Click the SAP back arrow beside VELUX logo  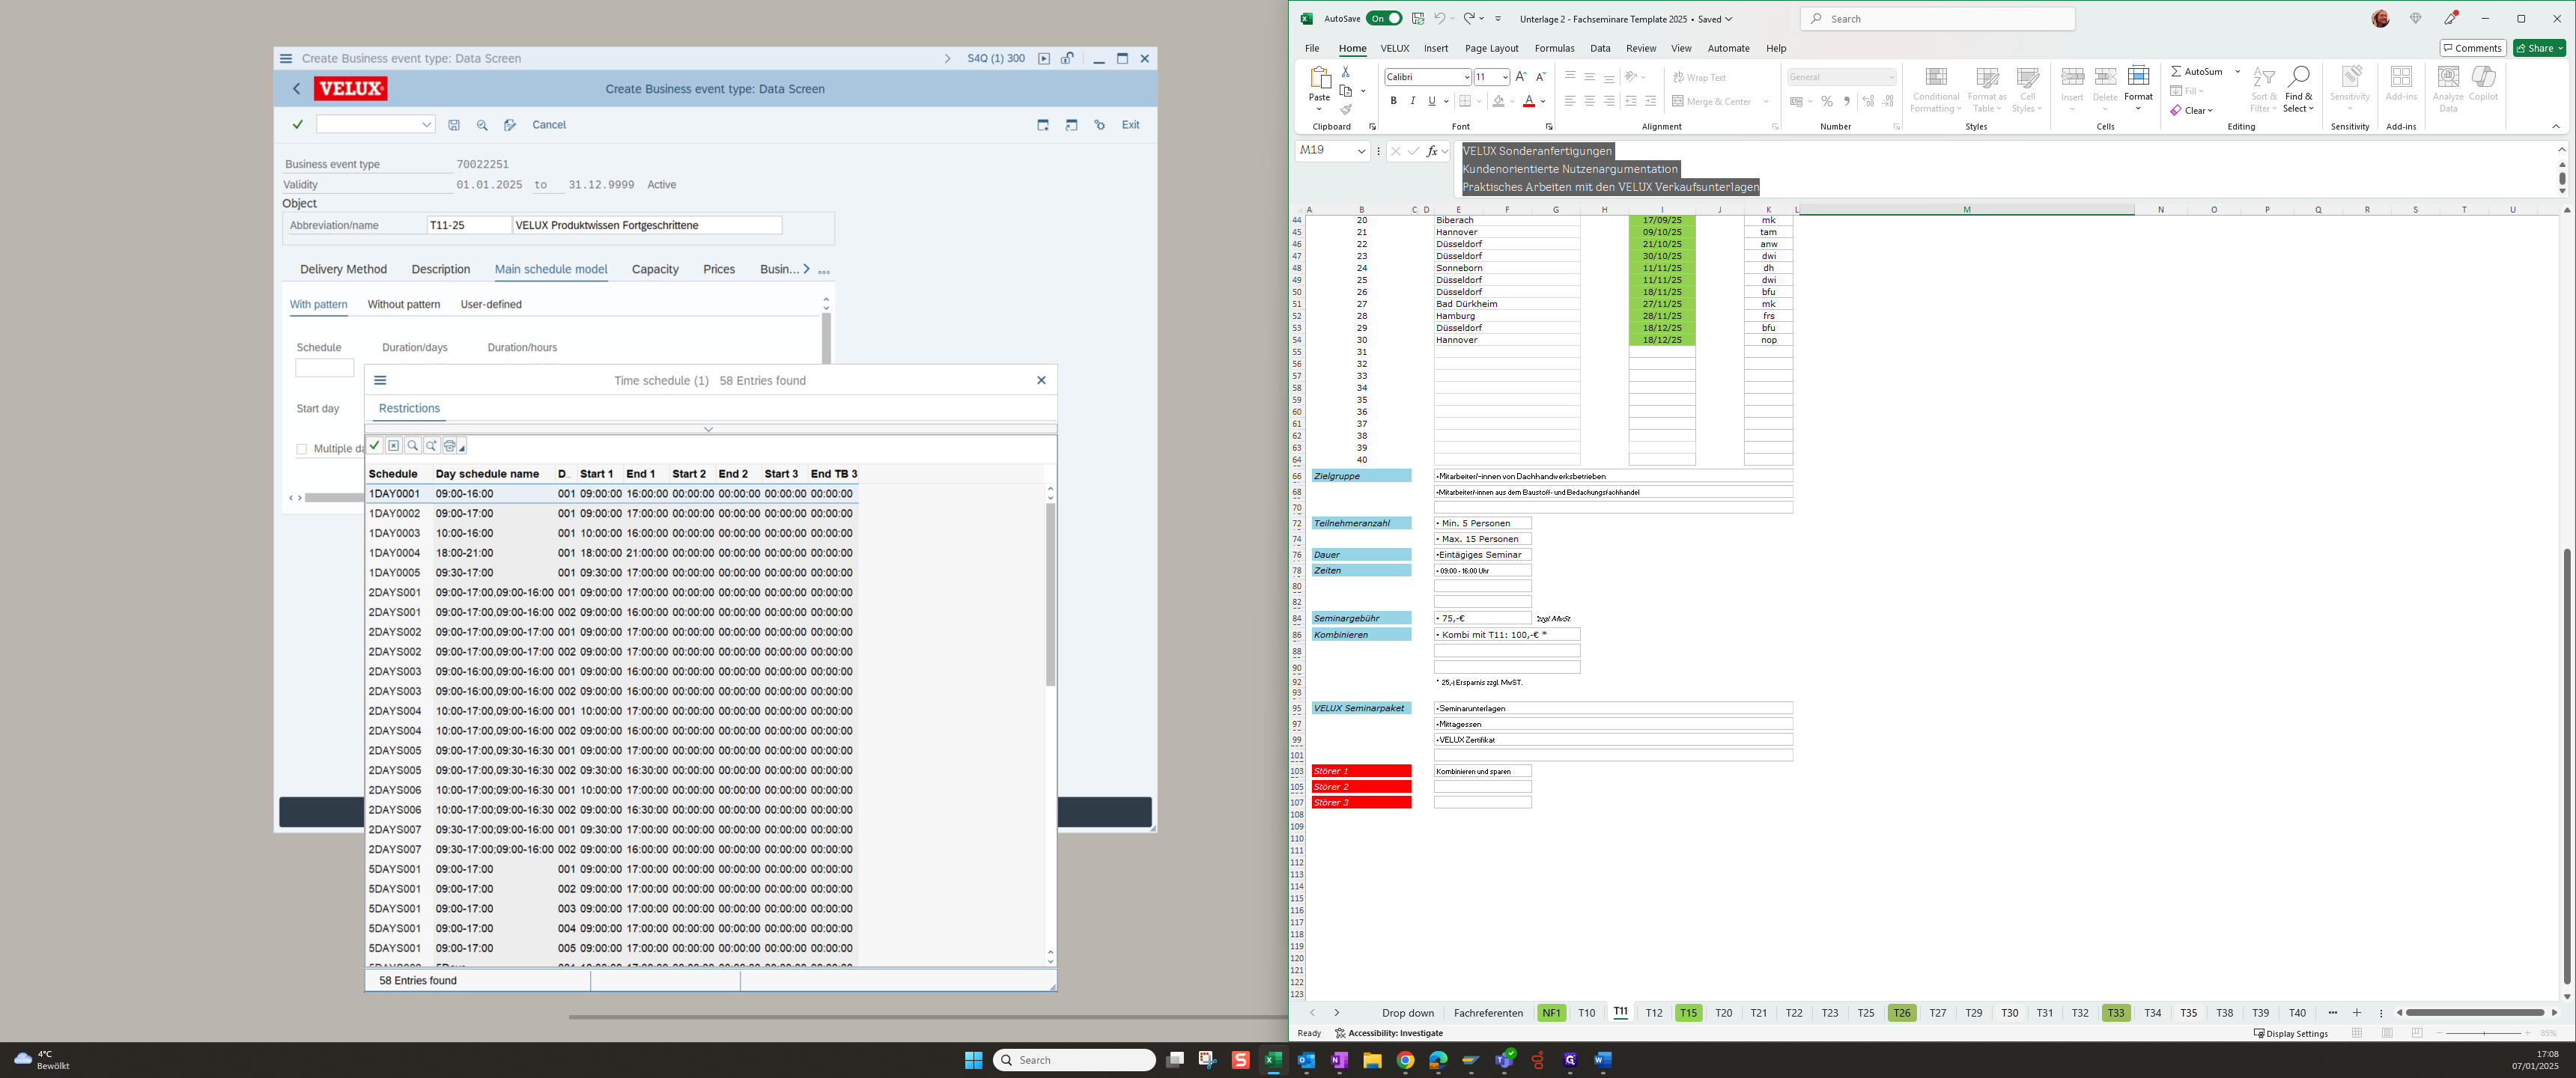[x=297, y=89]
